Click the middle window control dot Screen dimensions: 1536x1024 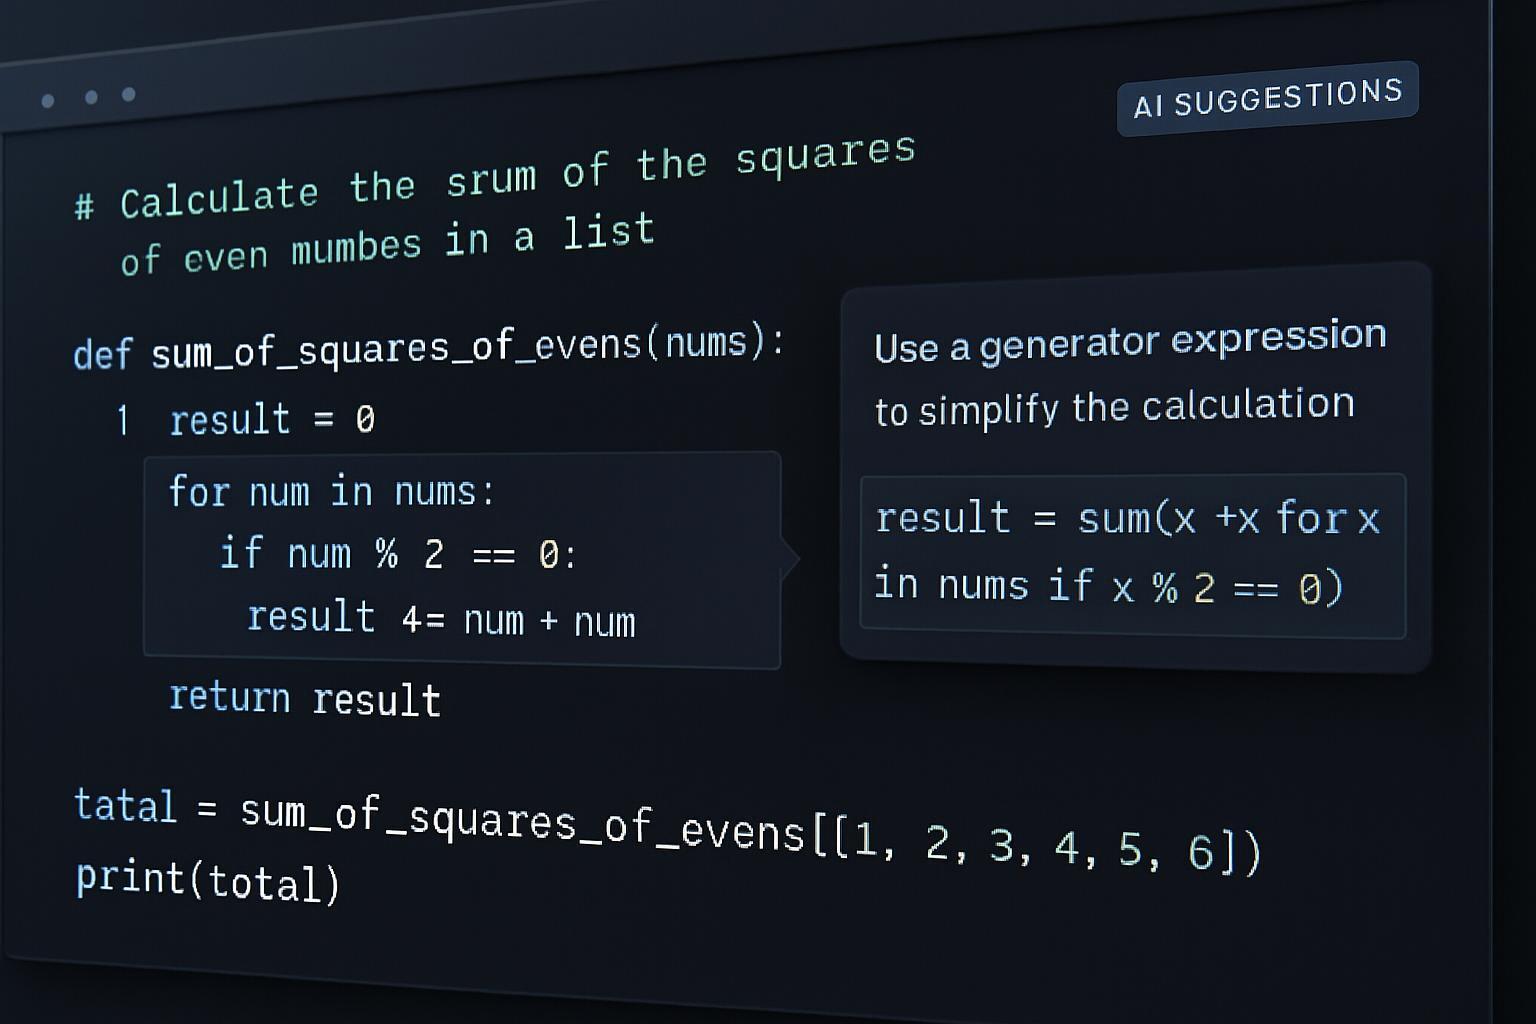click(x=91, y=97)
